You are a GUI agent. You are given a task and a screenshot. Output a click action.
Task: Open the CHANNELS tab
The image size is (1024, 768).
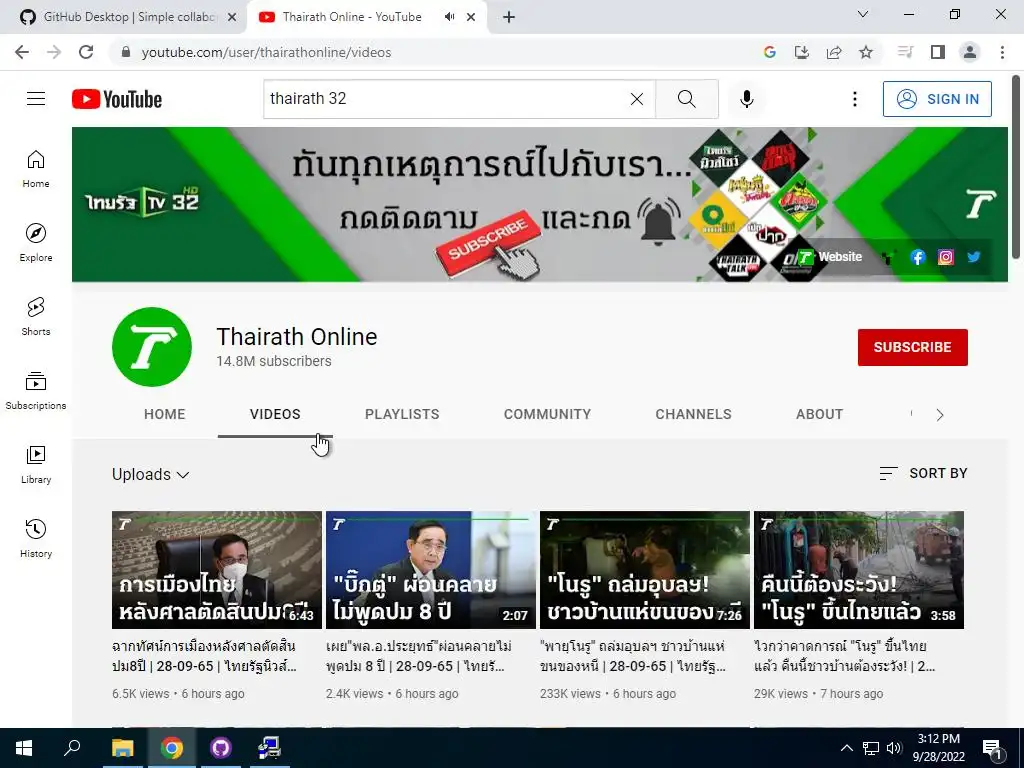(694, 414)
